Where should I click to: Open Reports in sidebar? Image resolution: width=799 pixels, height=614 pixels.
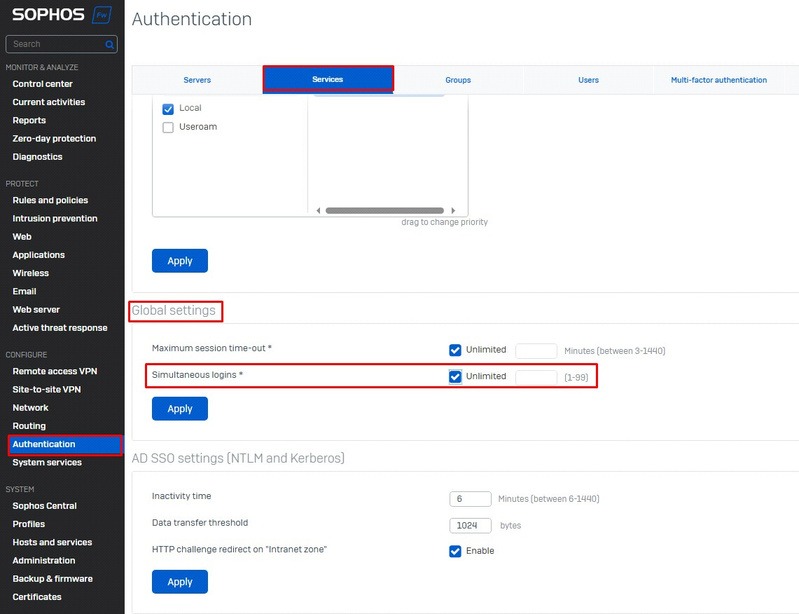29,120
